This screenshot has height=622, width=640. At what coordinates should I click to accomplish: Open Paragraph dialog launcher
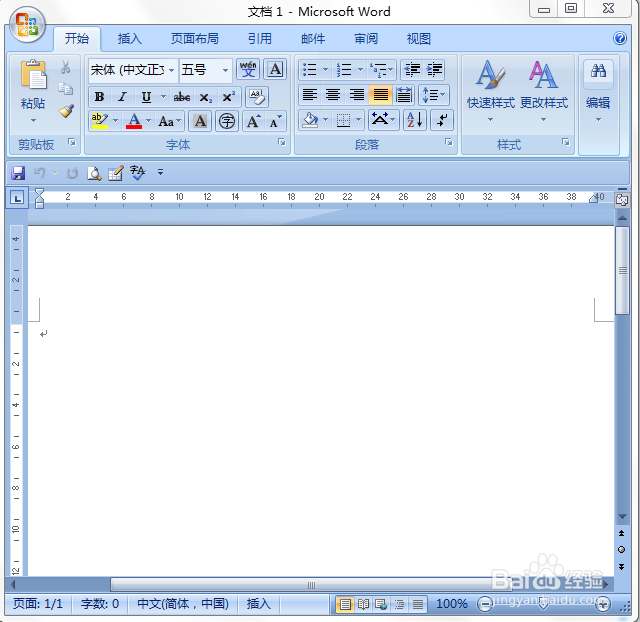point(449,142)
